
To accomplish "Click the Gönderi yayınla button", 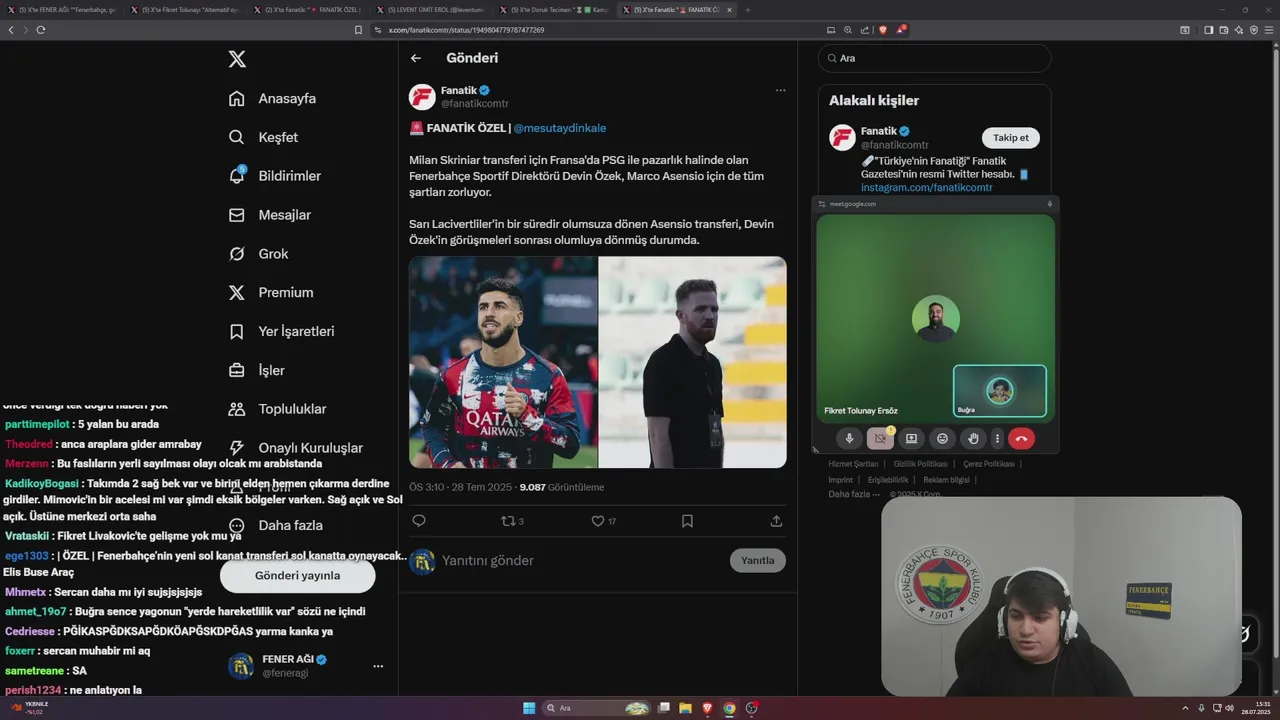I will click(x=297, y=576).
